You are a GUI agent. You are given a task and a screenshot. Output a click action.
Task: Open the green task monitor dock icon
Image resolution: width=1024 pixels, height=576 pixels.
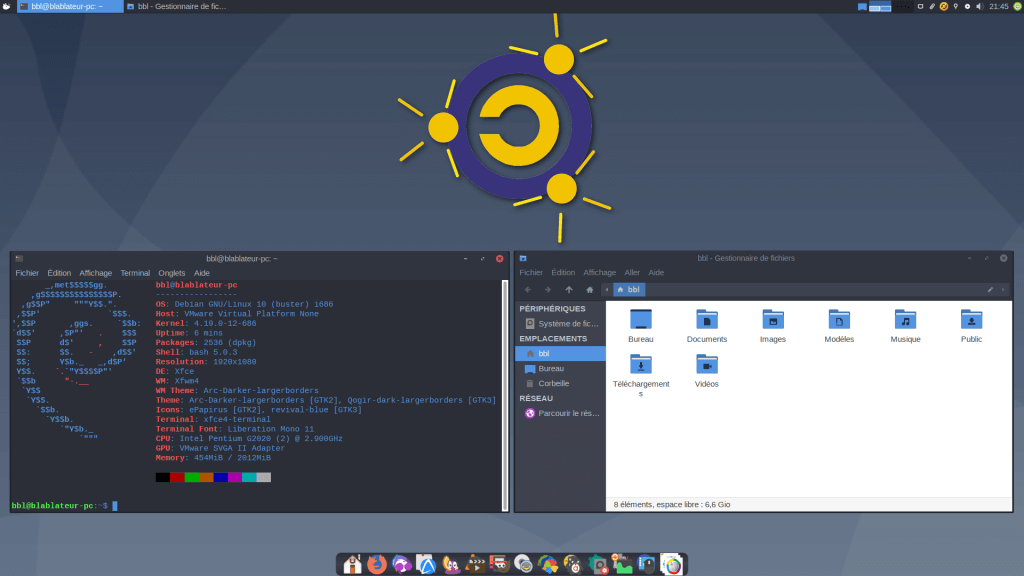click(622, 564)
